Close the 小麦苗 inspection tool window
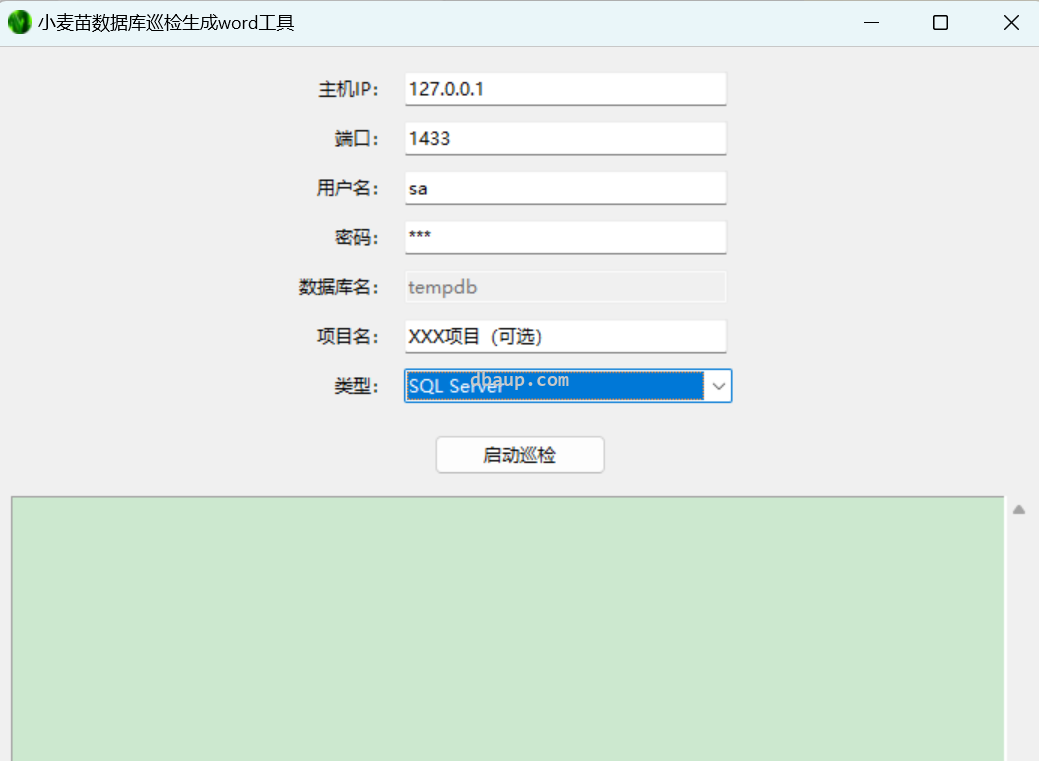This screenshot has height=761, width=1039. tap(1011, 23)
